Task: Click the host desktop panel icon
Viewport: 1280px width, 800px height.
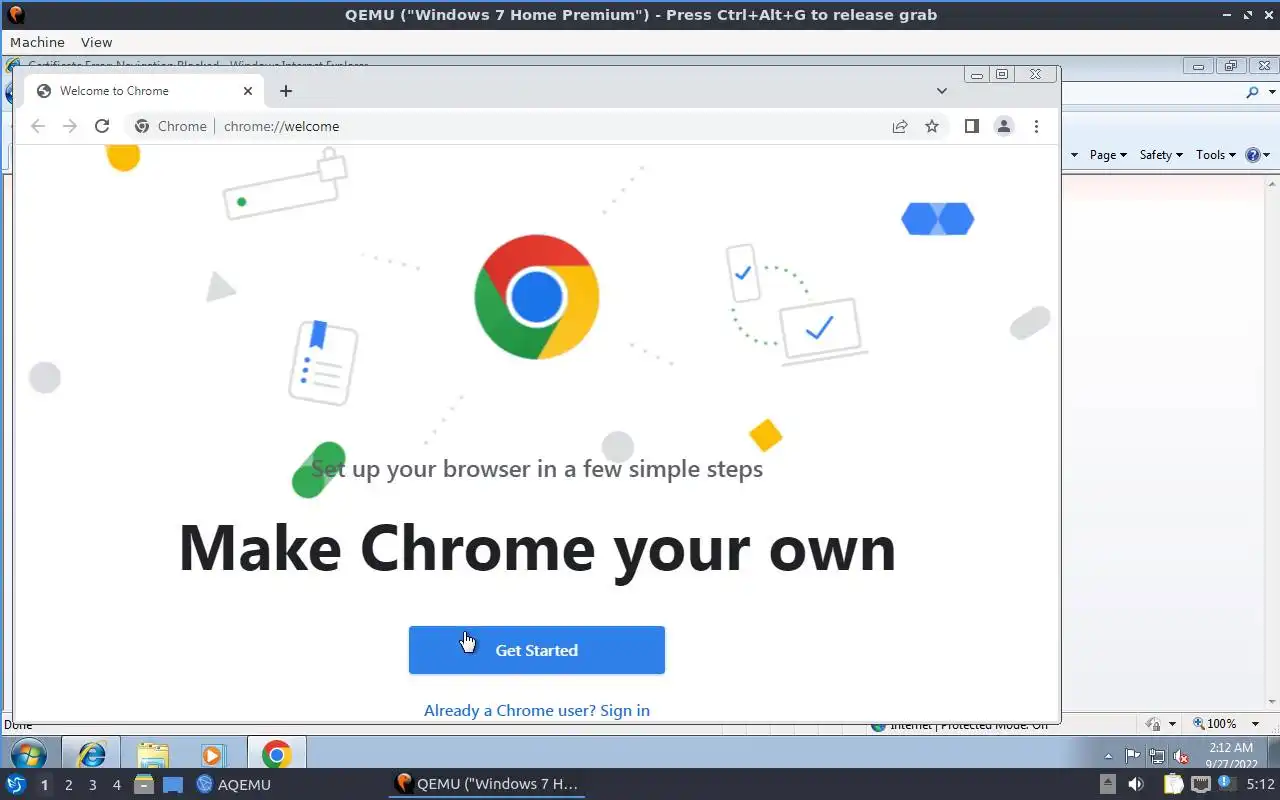Action: click(x=173, y=785)
